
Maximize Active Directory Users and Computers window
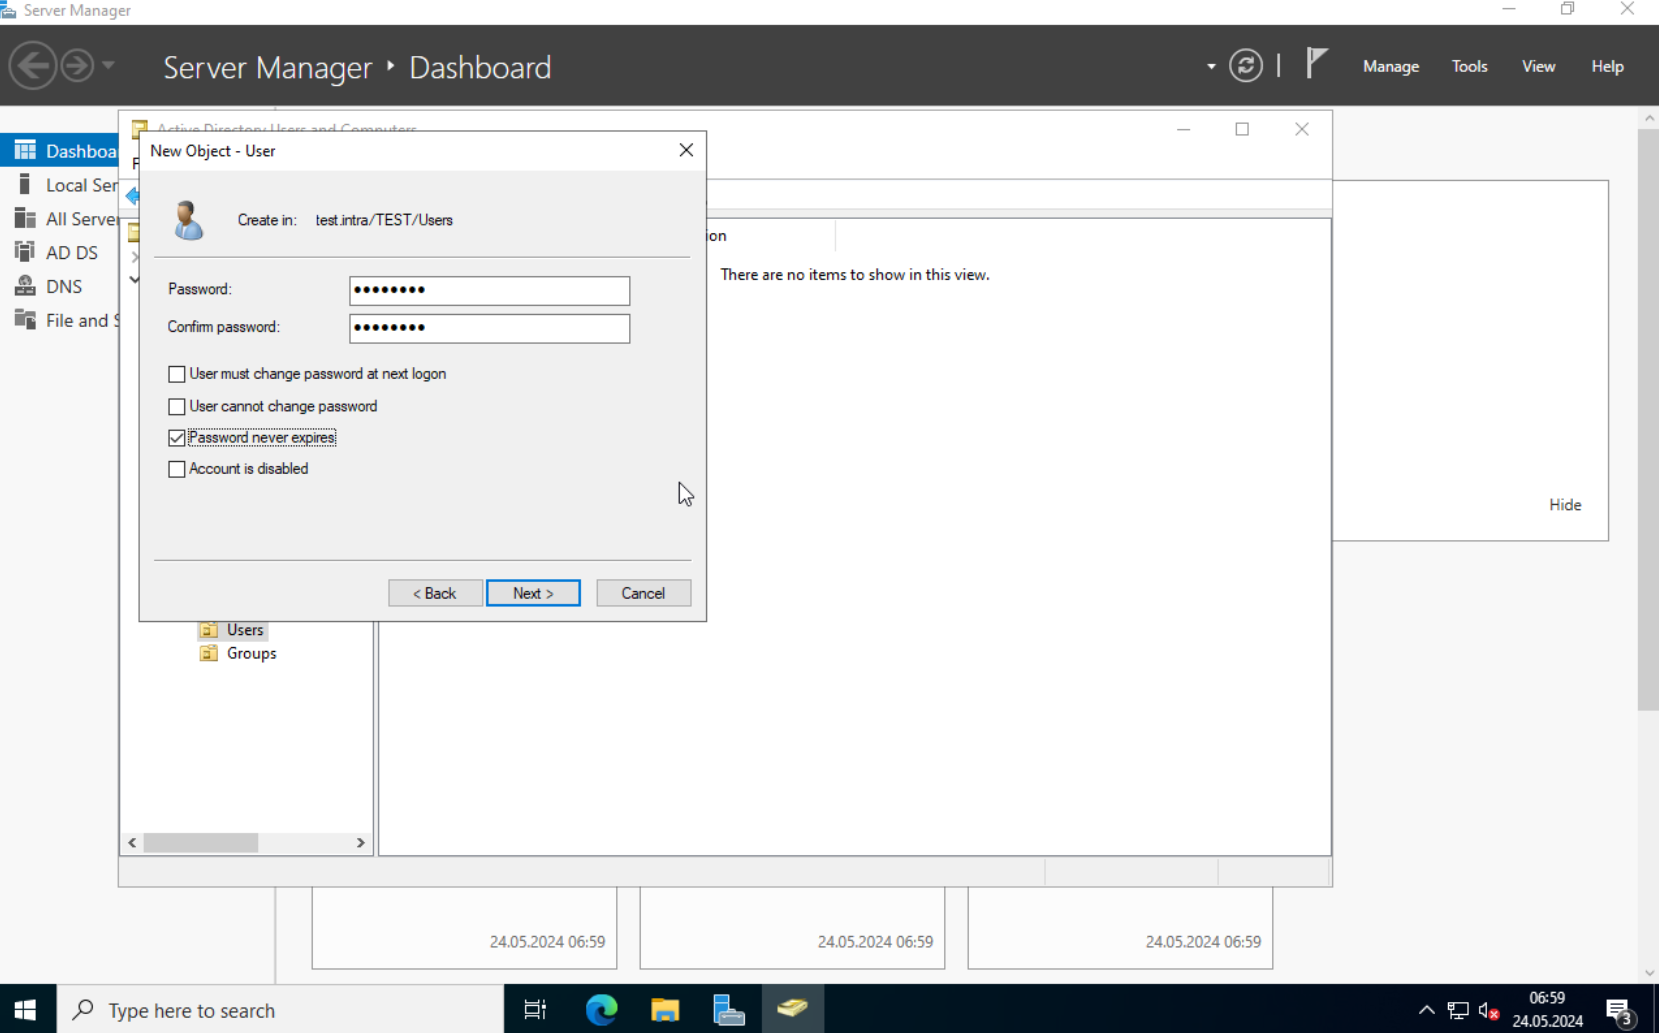pyautogui.click(x=1242, y=129)
